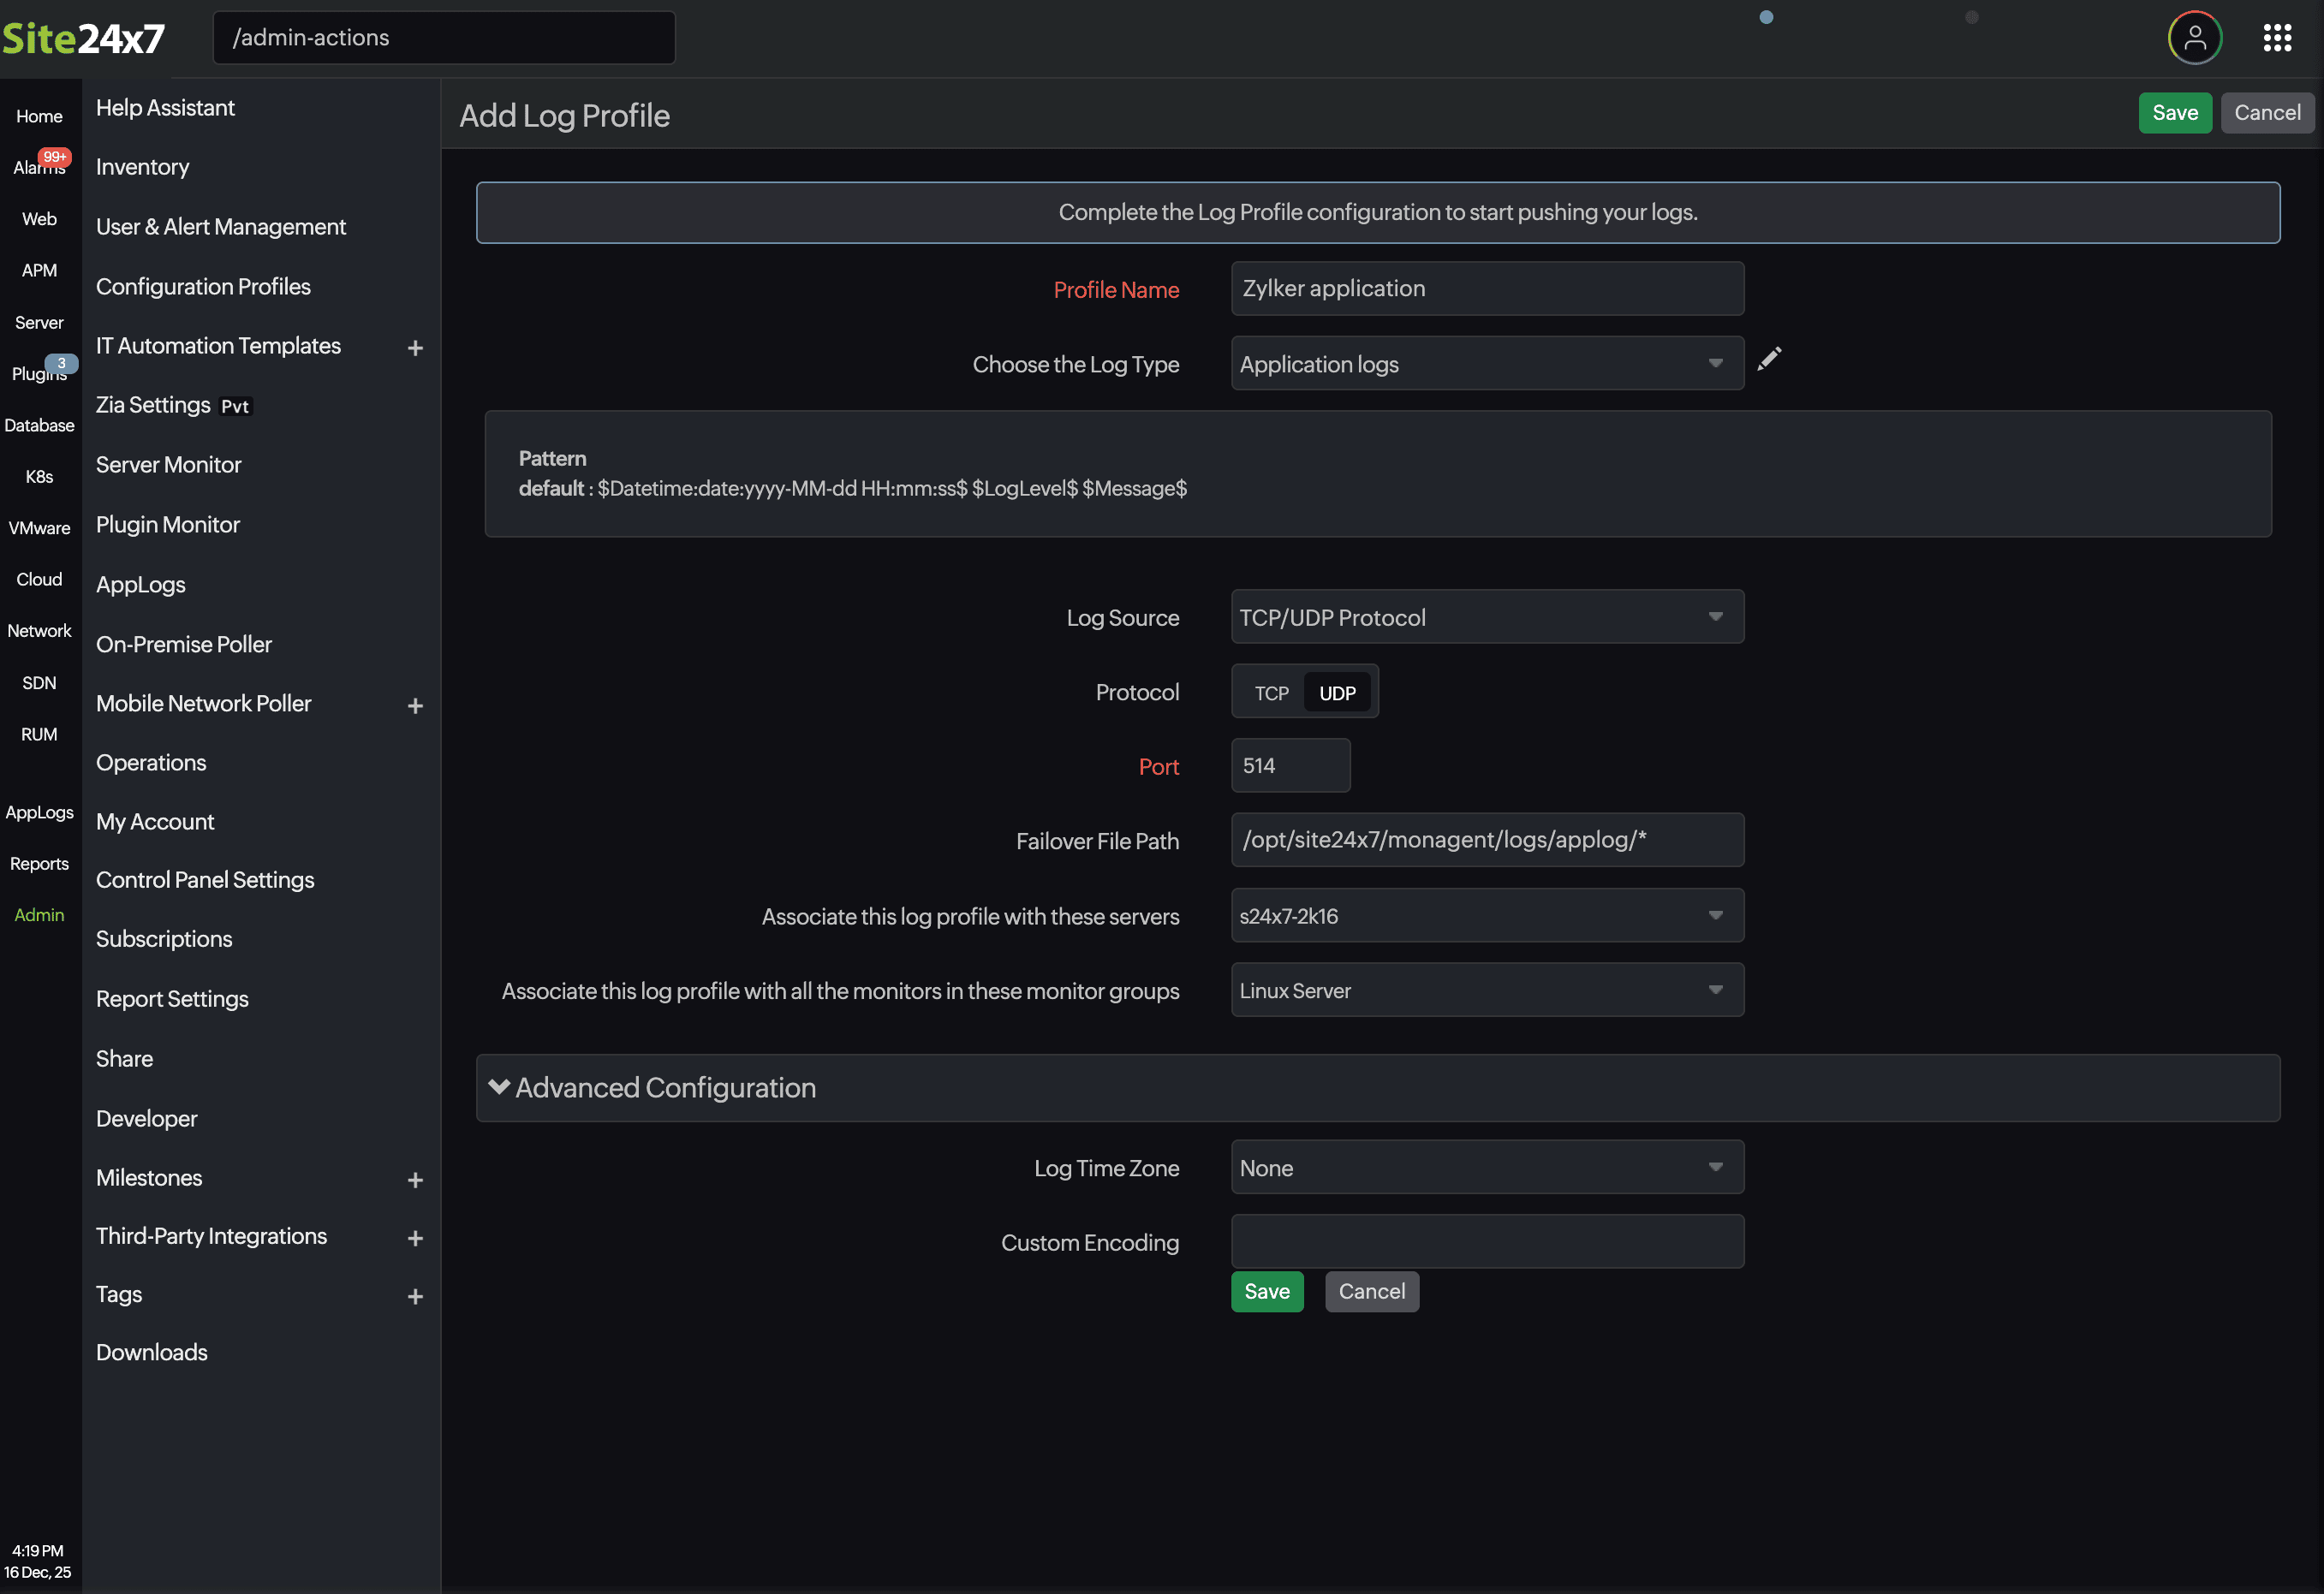The height and width of the screenshot is (1594, 2324).
Task: Switch the protocol to TCP
Action: click(x=1269, y=691)
